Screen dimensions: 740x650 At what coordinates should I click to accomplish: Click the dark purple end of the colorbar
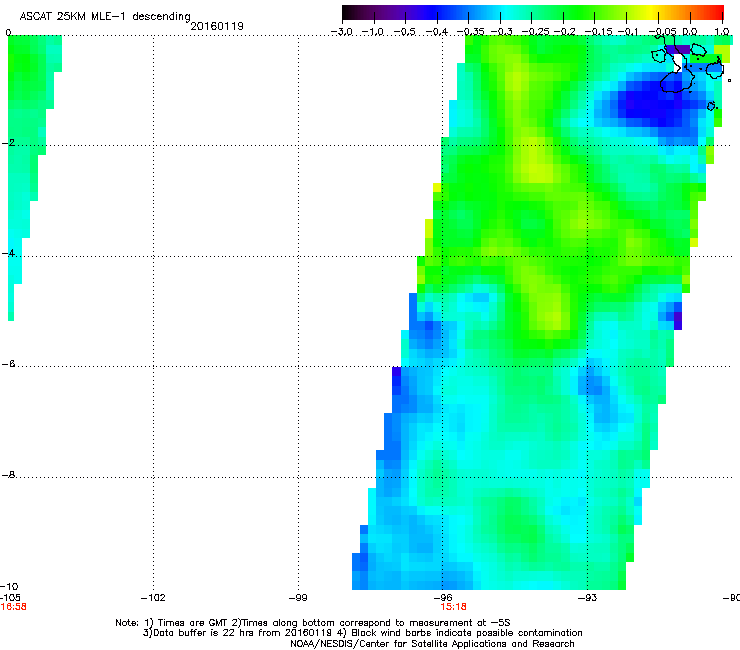point(350,13)
